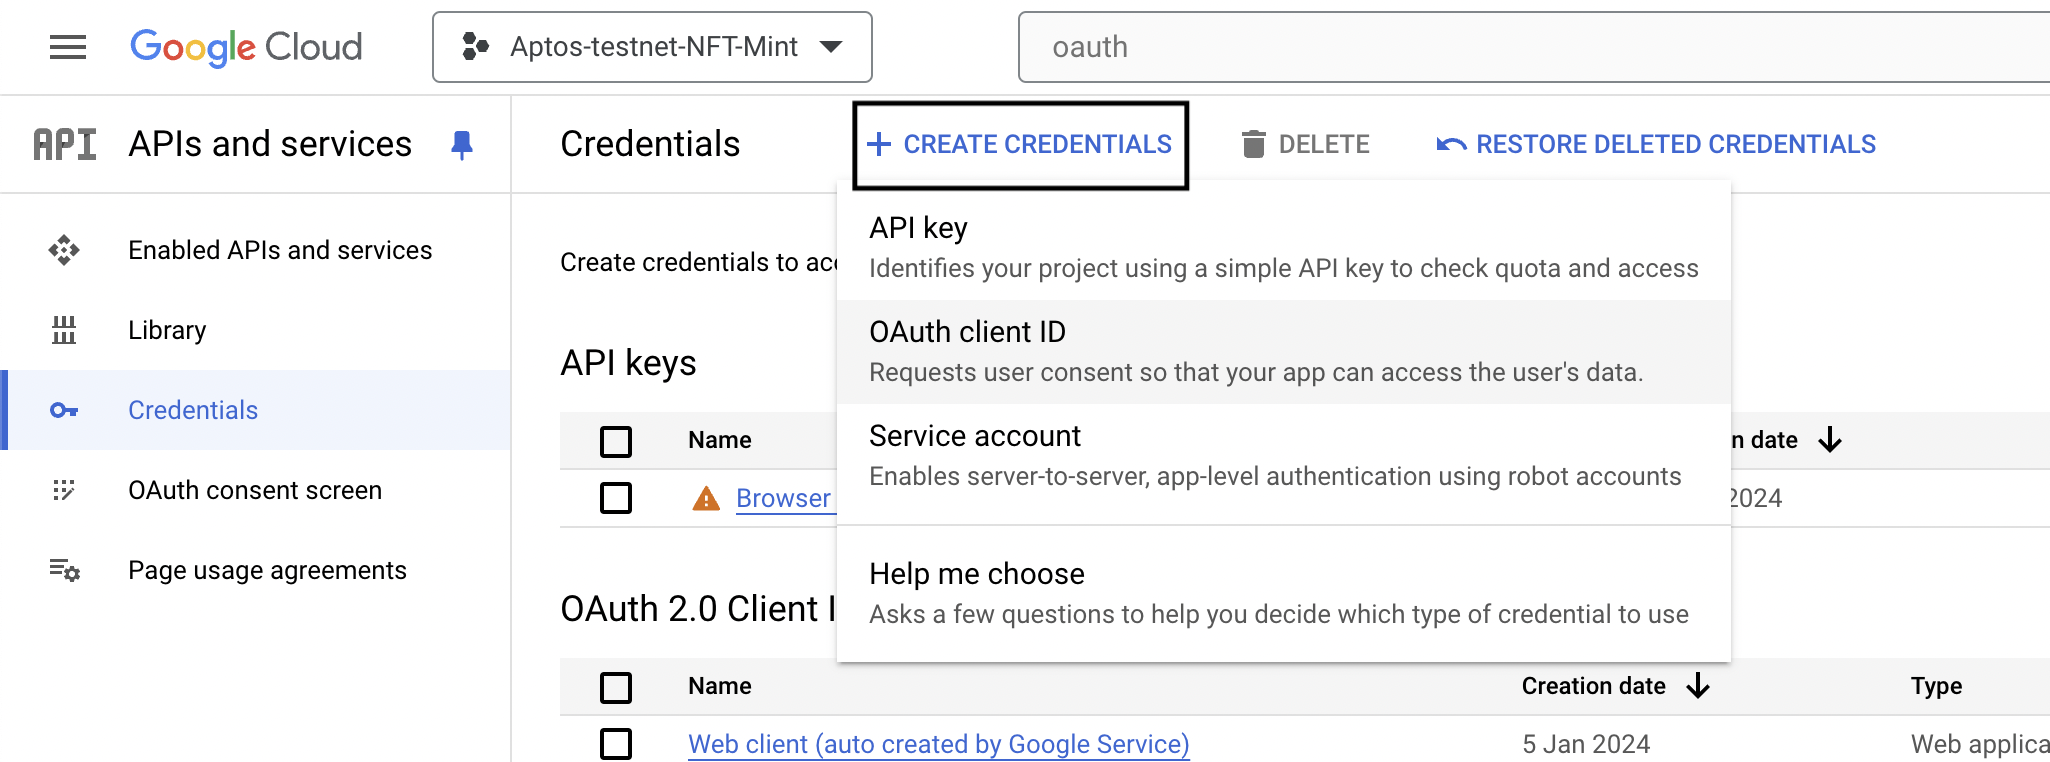The width and height of the screenshot is (2050, 762).
Task: Click the Page usage agreements icon
Action: [x=64, y=570]
